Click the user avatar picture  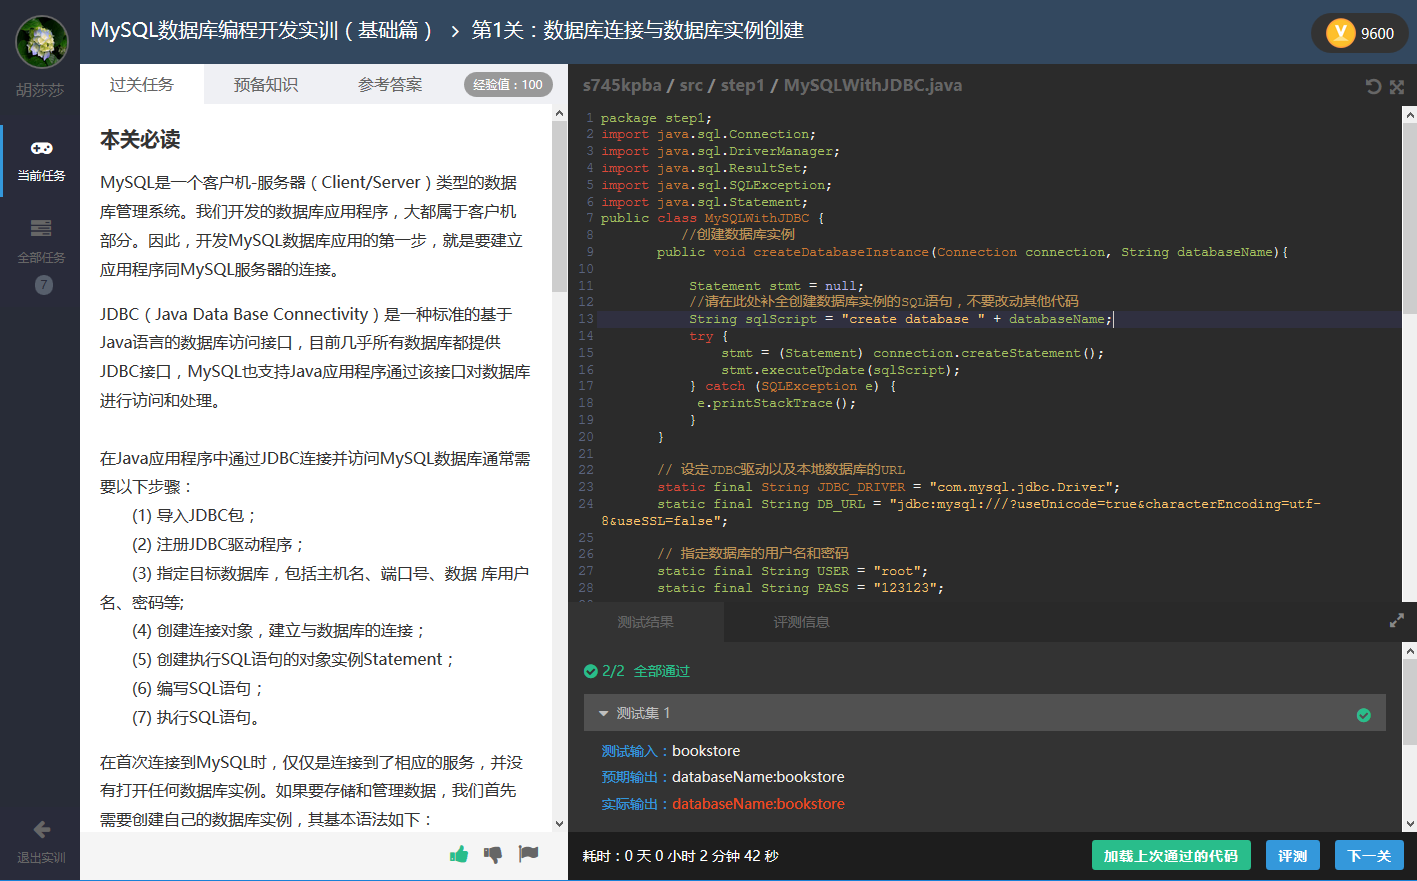click(41, 42)
